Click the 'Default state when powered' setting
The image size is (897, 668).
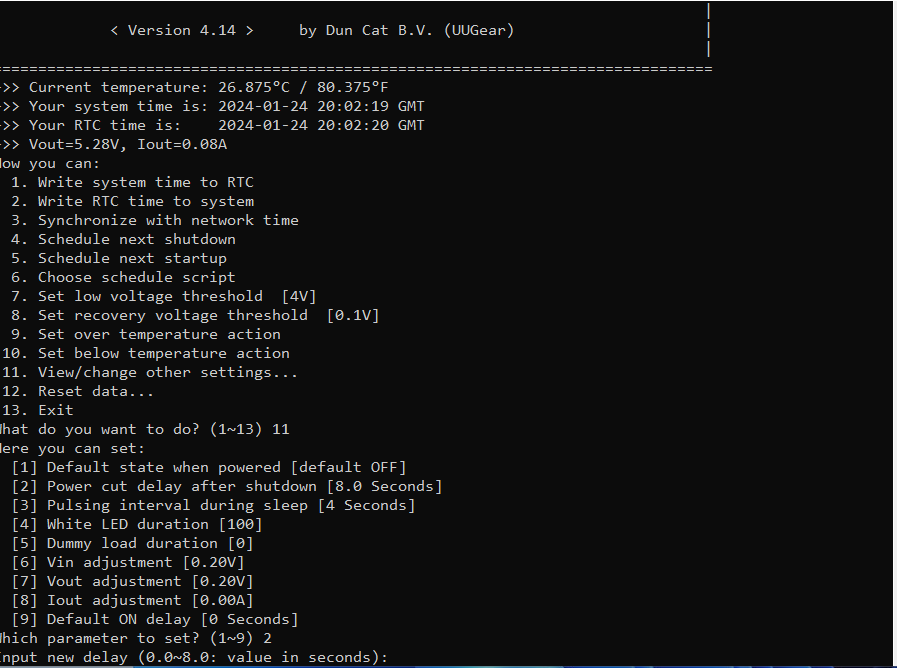point(226,467)
